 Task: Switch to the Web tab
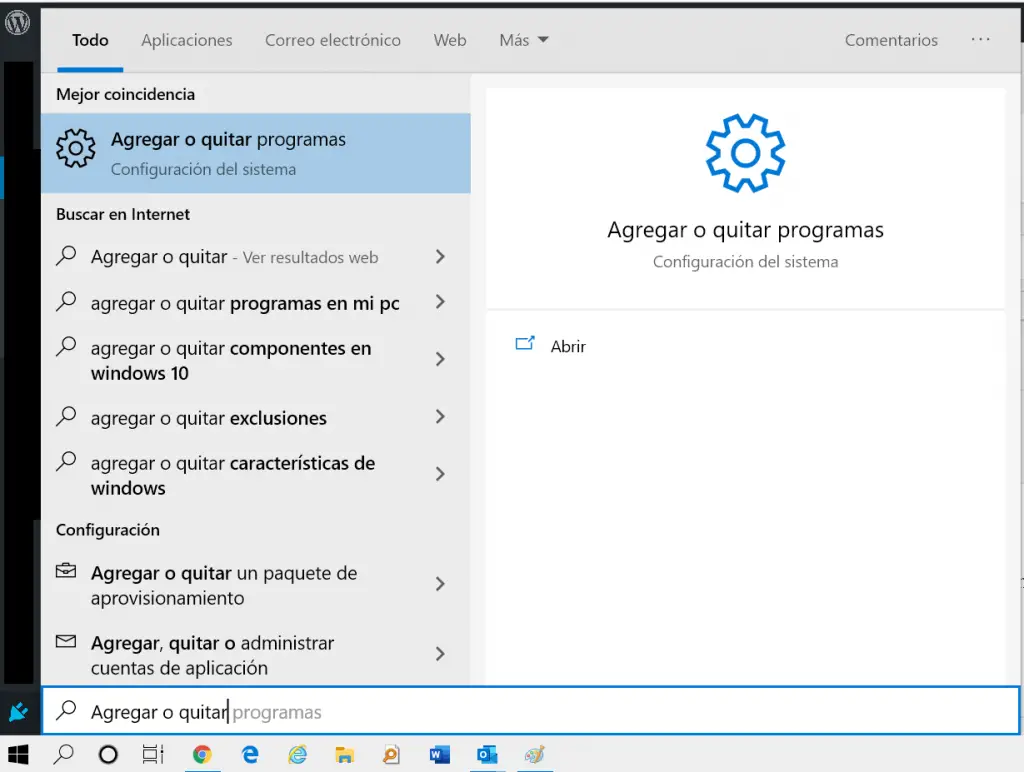click(450, 40)
